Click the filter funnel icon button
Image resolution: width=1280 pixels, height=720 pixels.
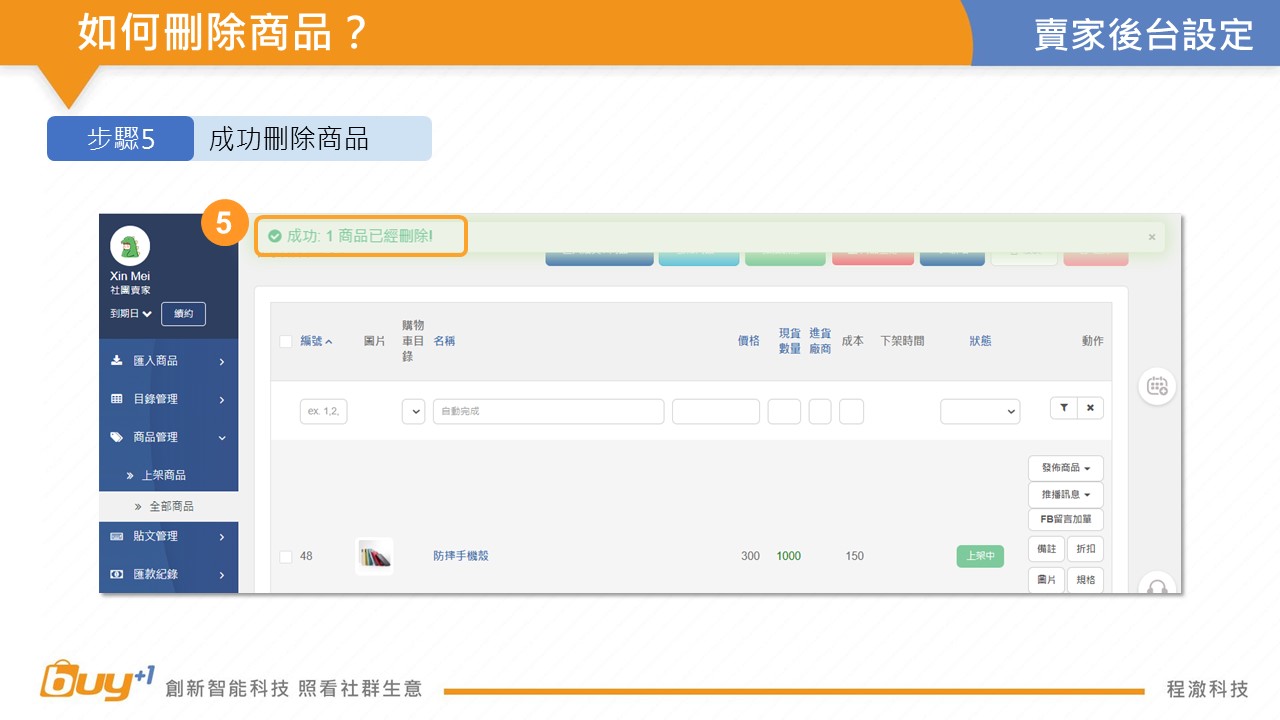(x=1064, y=408)
